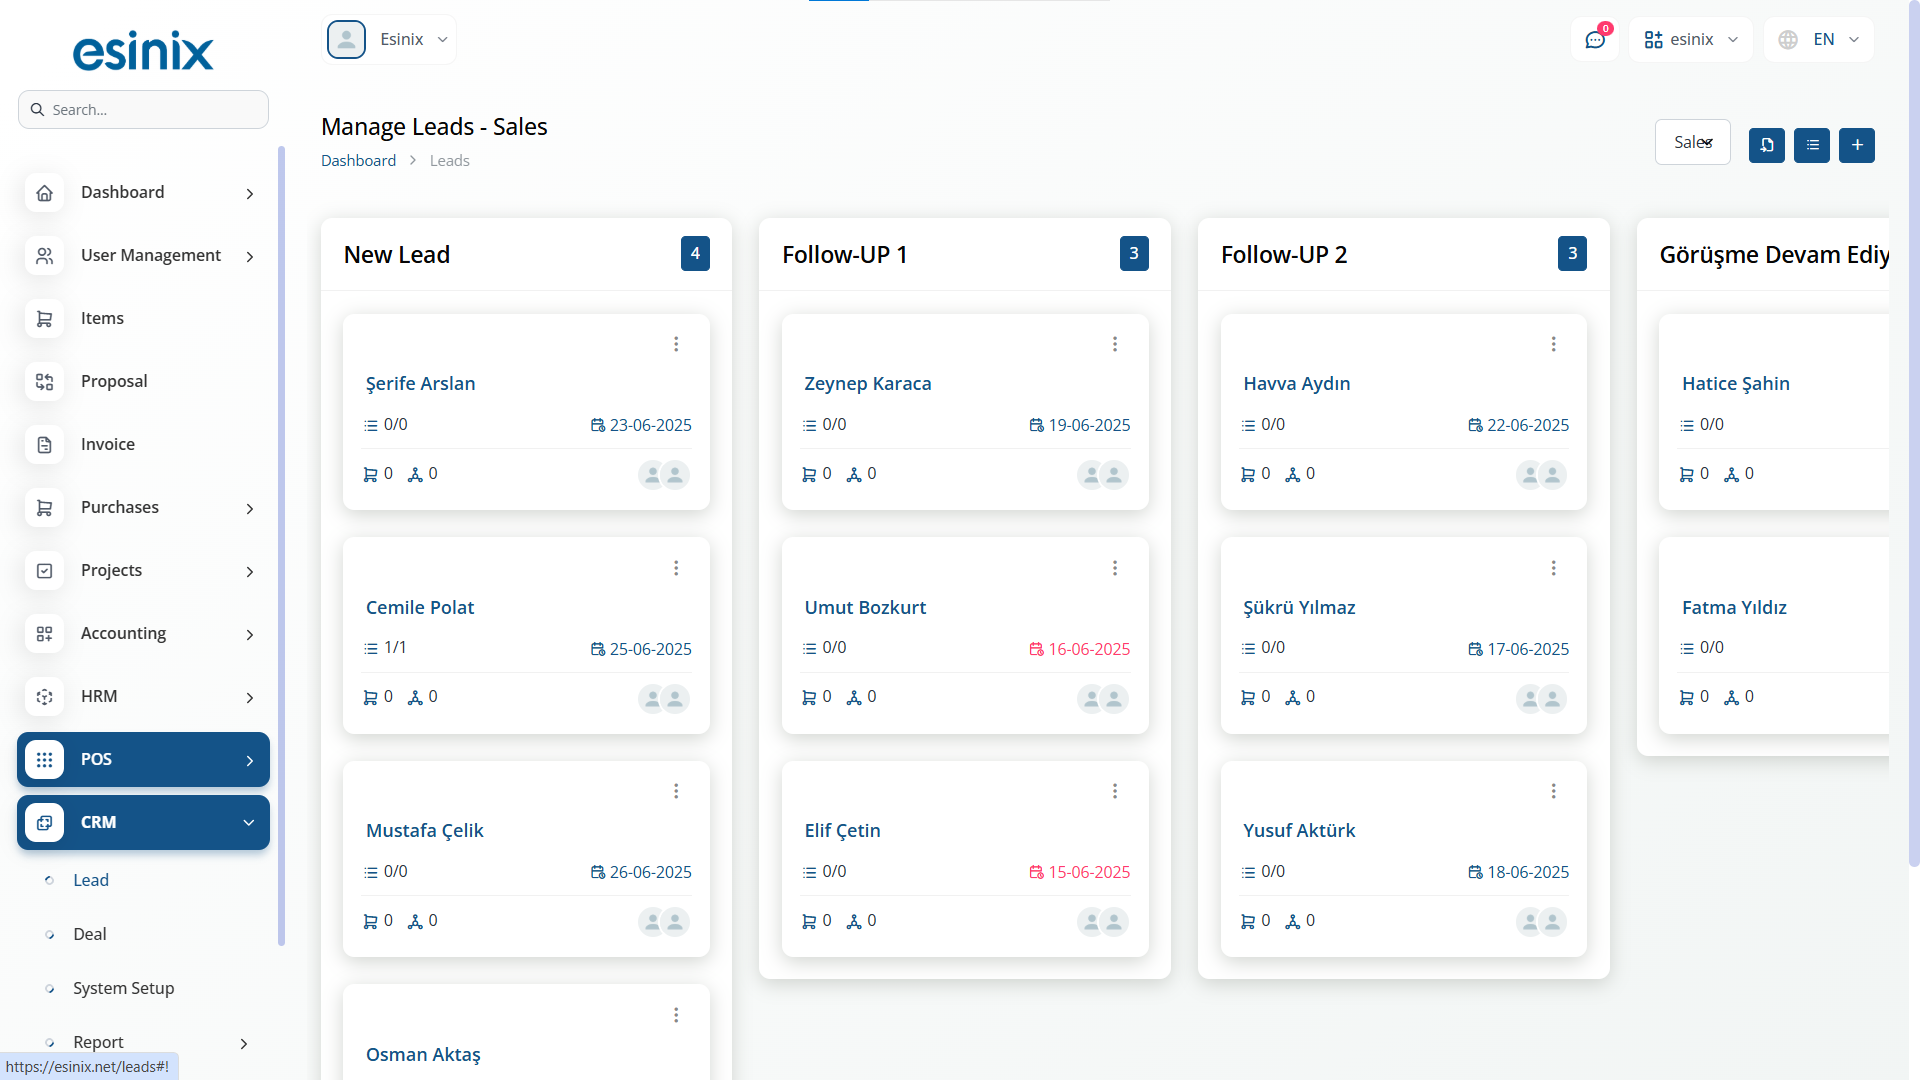The height and width of the screenshot is (1080, 1920).
Task: Open the chat messages icon
Action: coord(1595,40)
